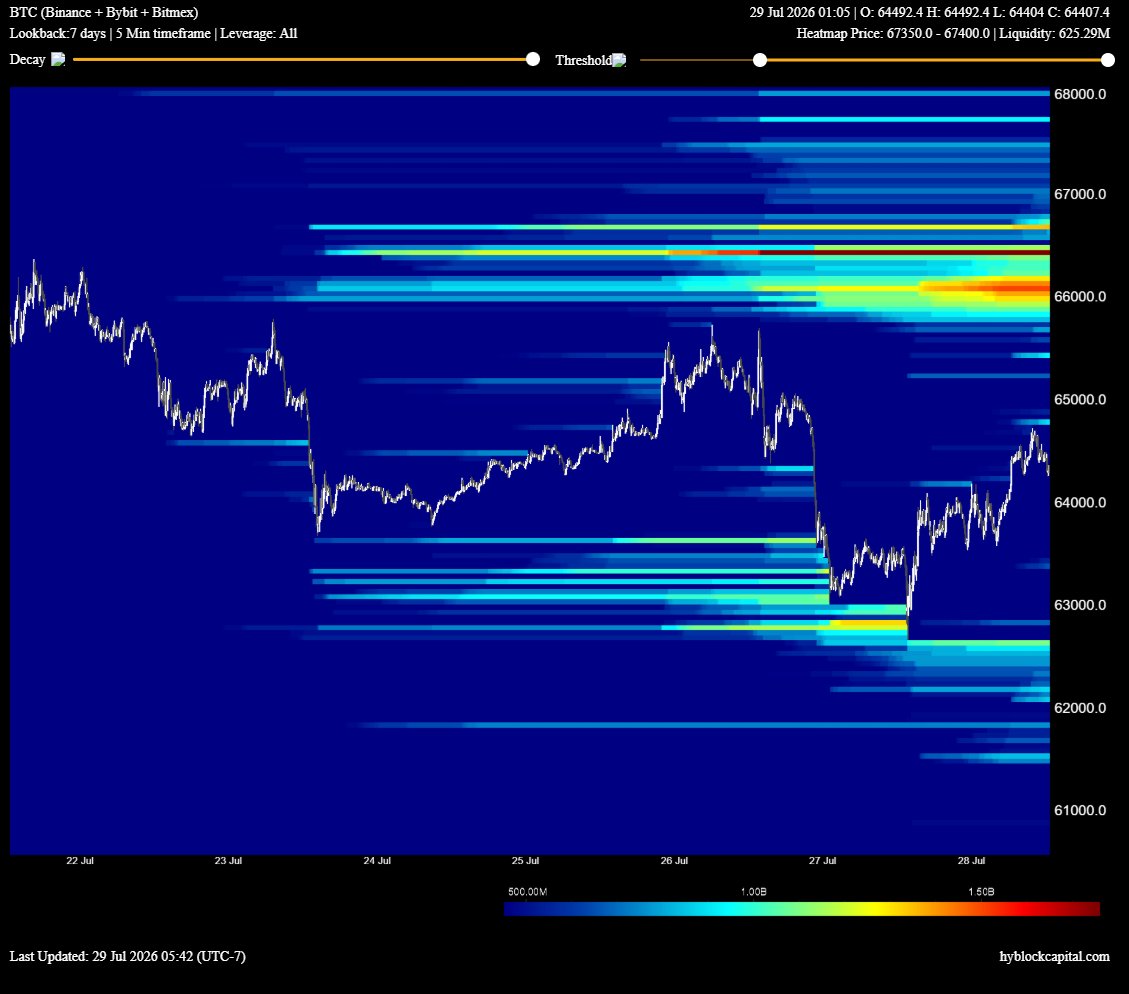Click the 24 Jul date label

tap(377, 860)
